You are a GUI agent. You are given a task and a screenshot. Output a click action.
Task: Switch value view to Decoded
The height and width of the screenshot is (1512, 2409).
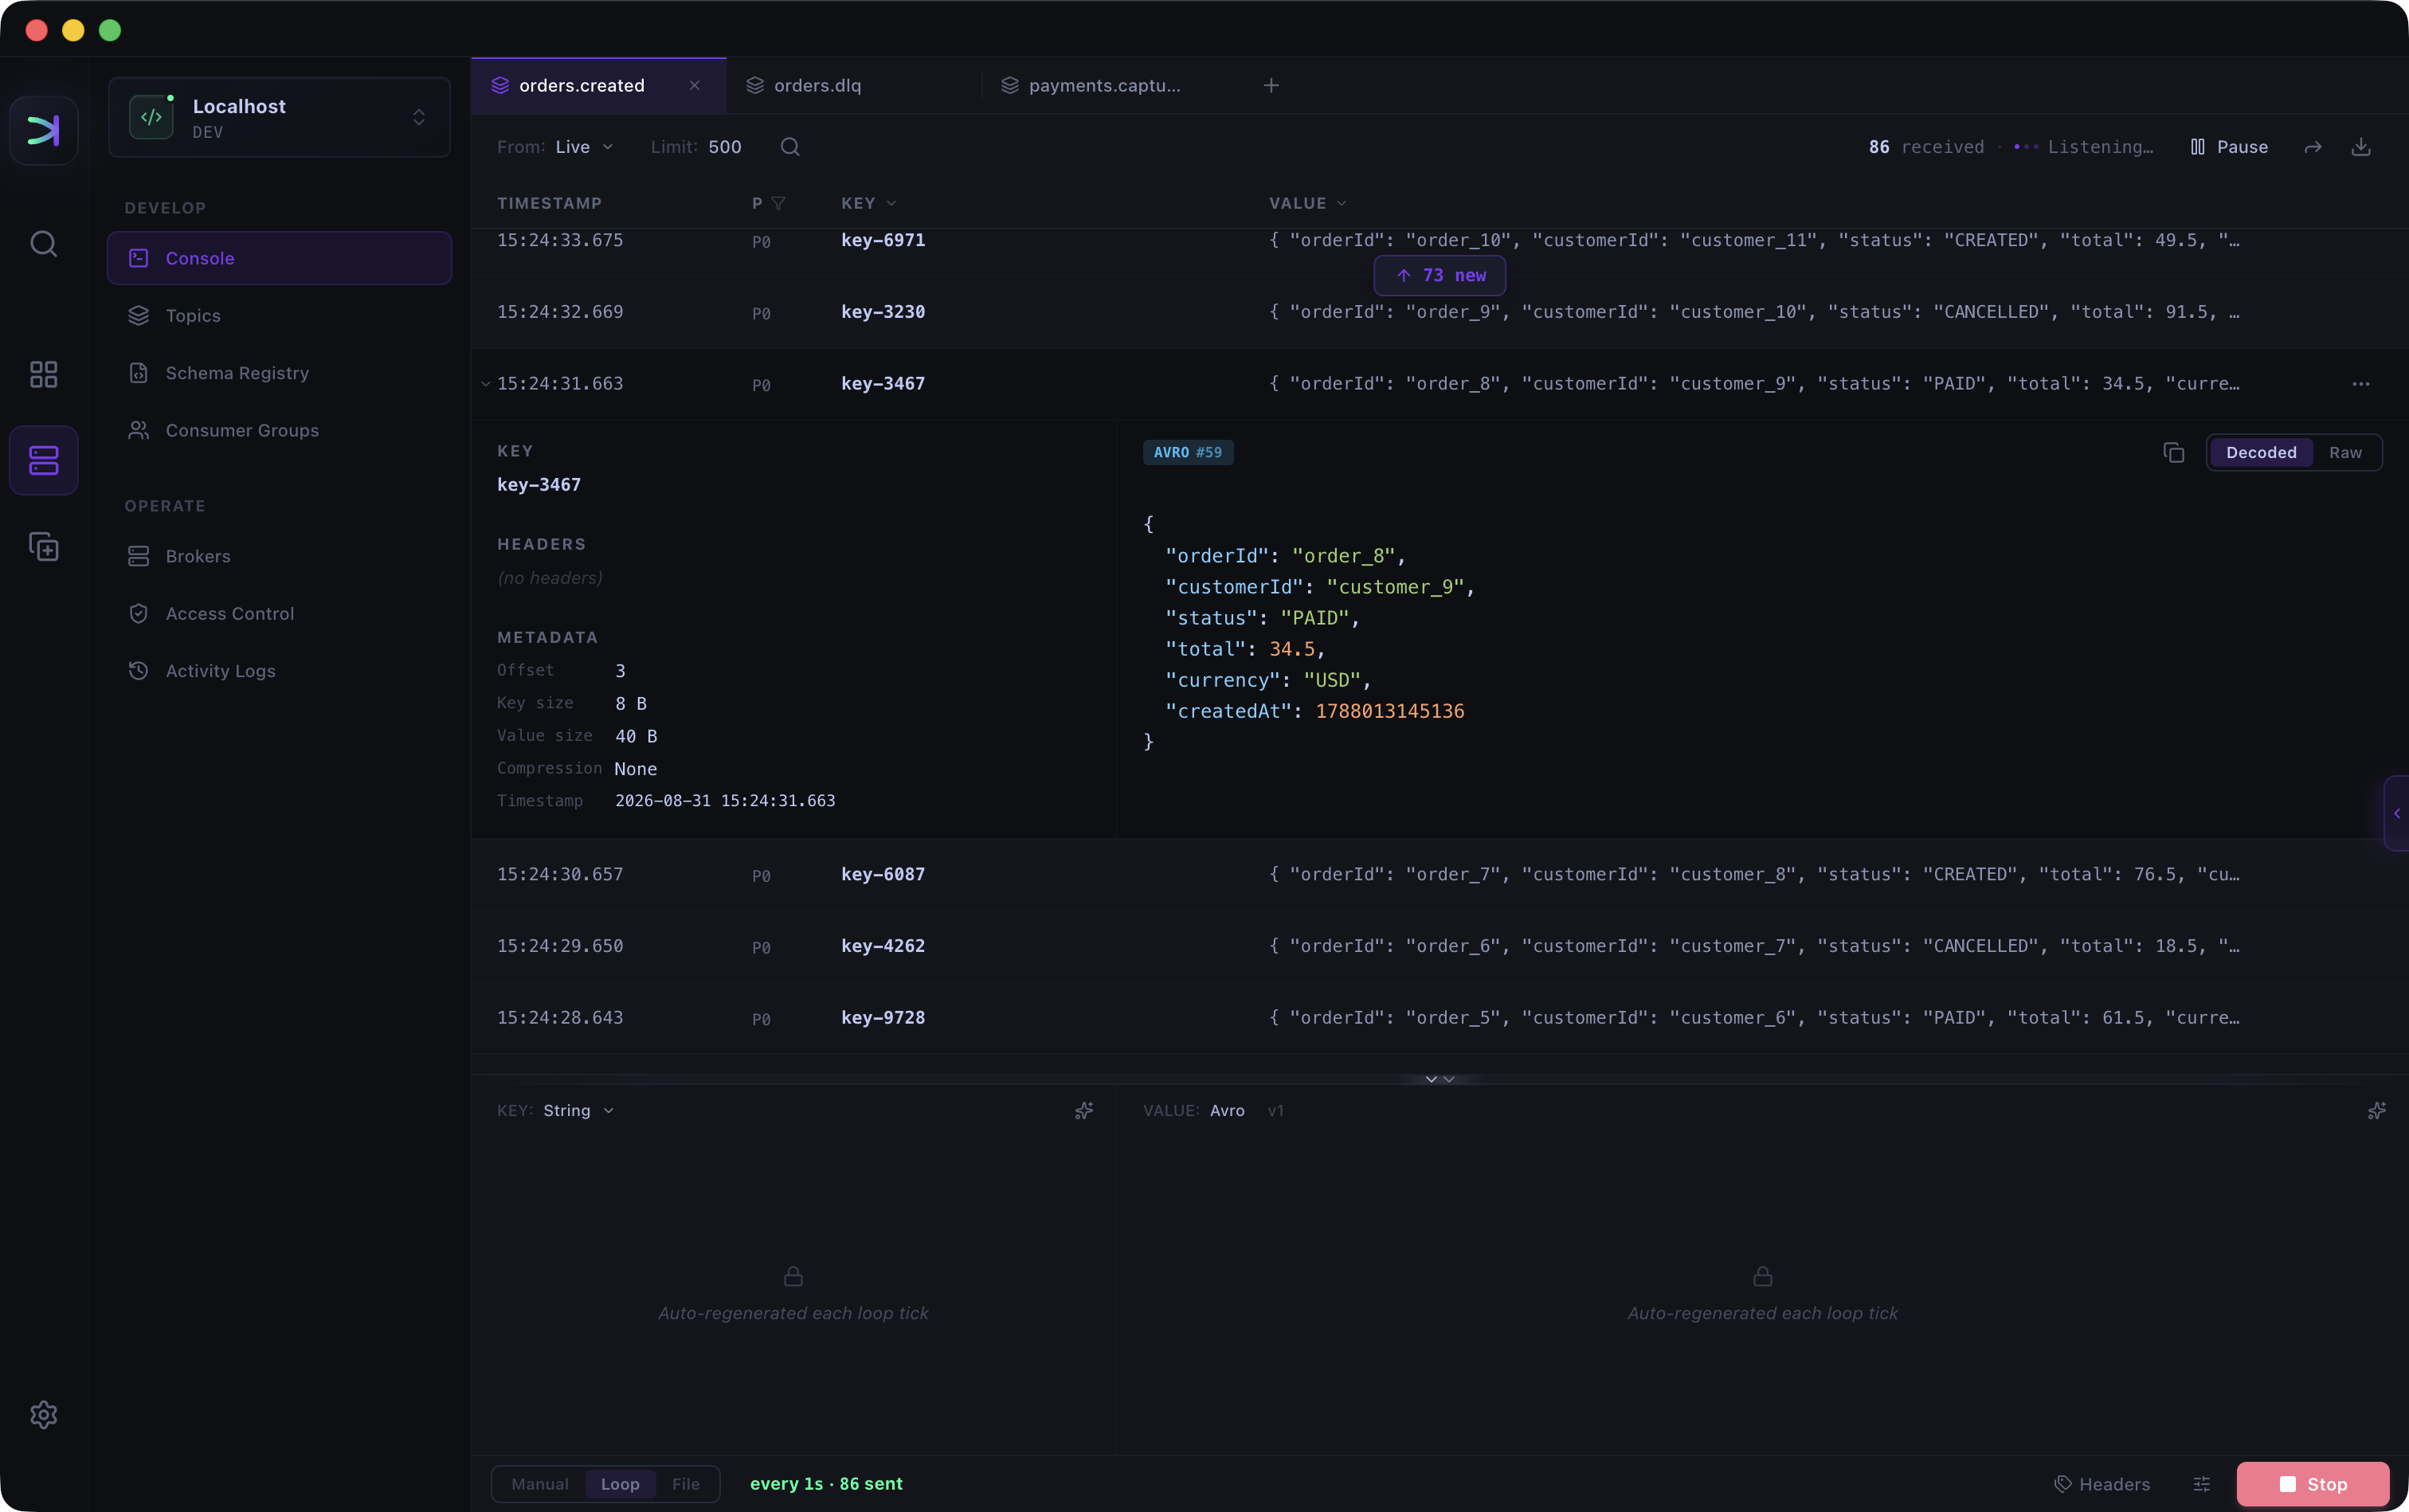pyautogui.click(x=2261, y=453)
